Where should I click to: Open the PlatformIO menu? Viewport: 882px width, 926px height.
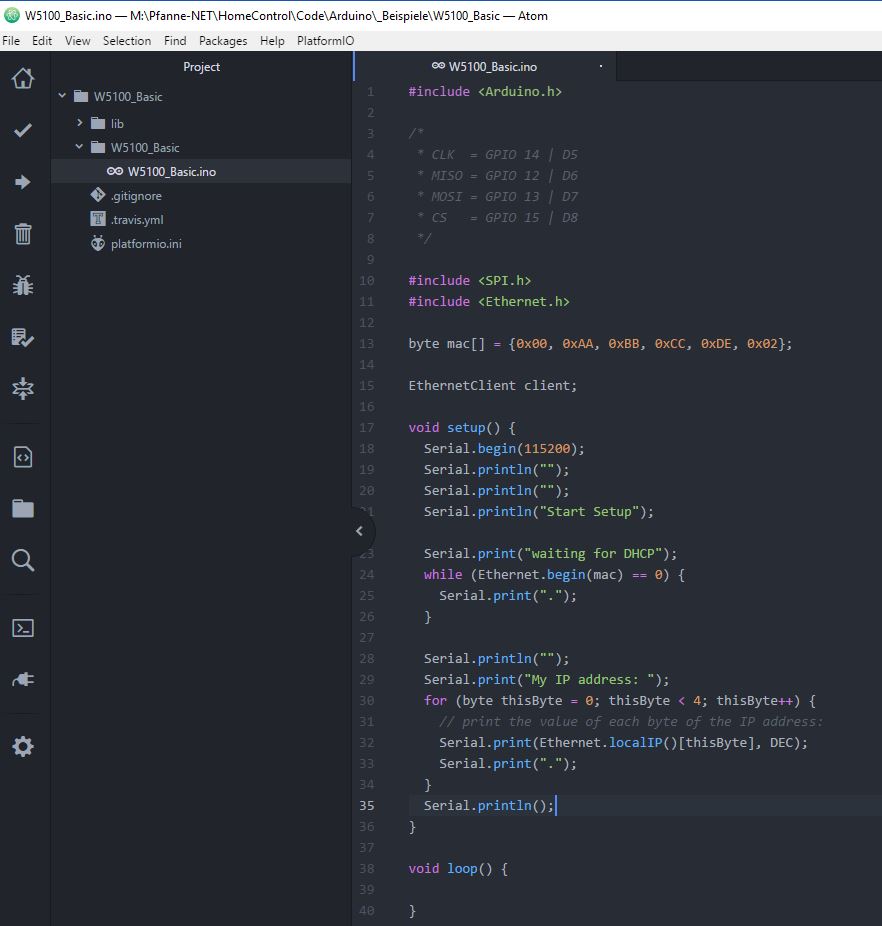pyautogui.click(x=325, y=41)
